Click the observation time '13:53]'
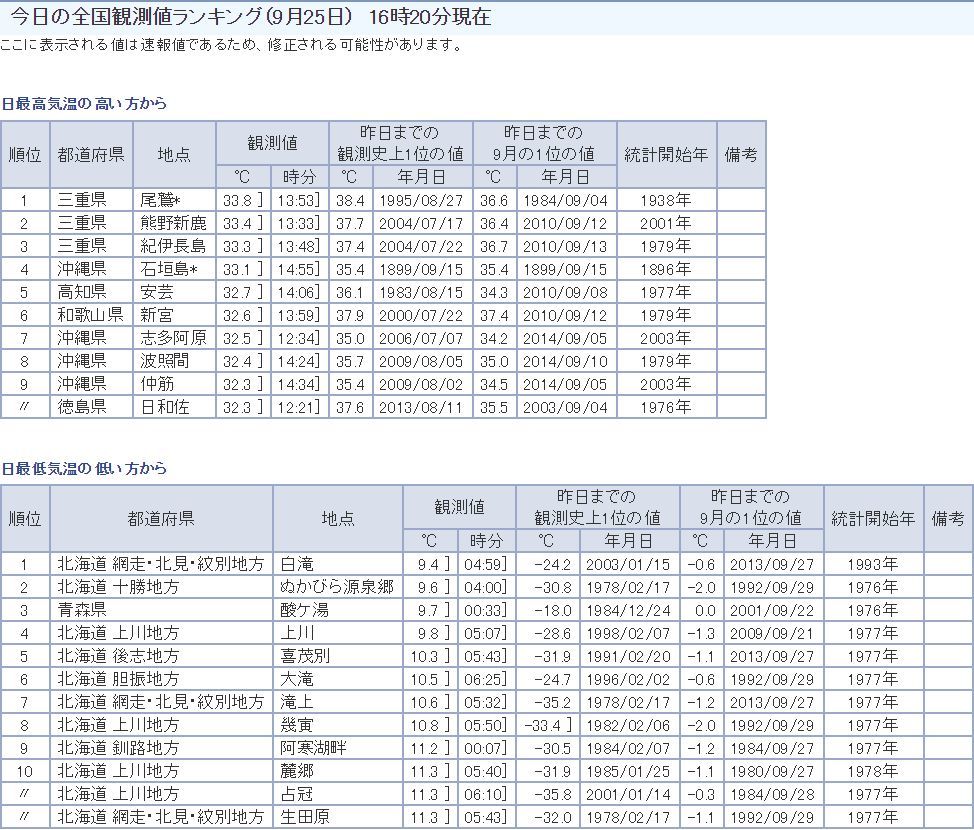This screenshot has height=830, width=974. 299,200
